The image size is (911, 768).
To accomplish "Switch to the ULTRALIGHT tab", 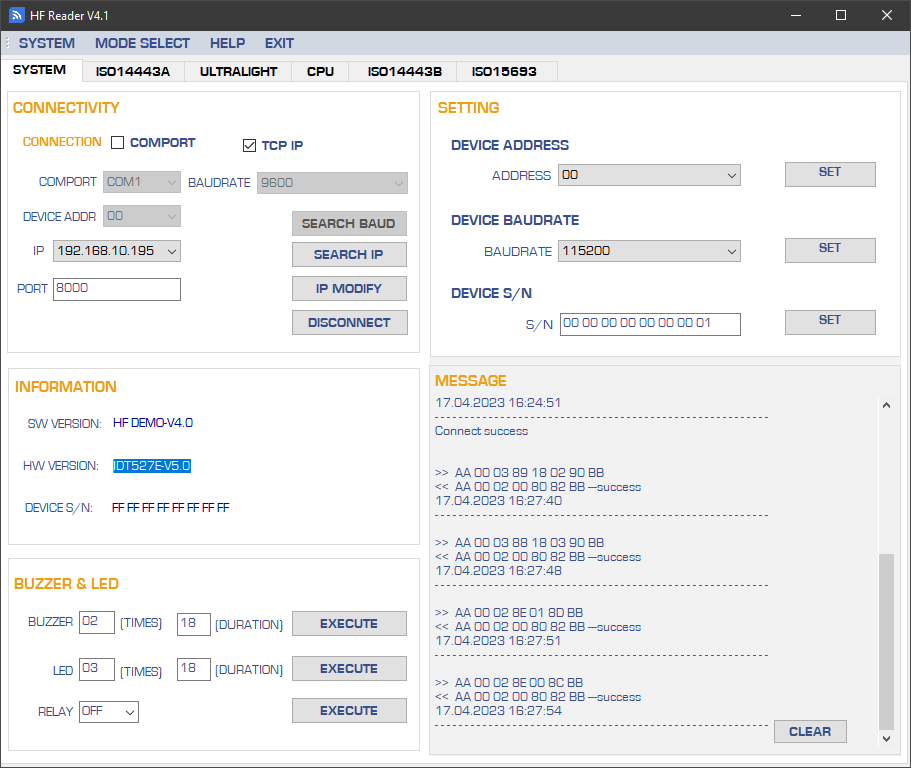I will (x=238, y=72).
